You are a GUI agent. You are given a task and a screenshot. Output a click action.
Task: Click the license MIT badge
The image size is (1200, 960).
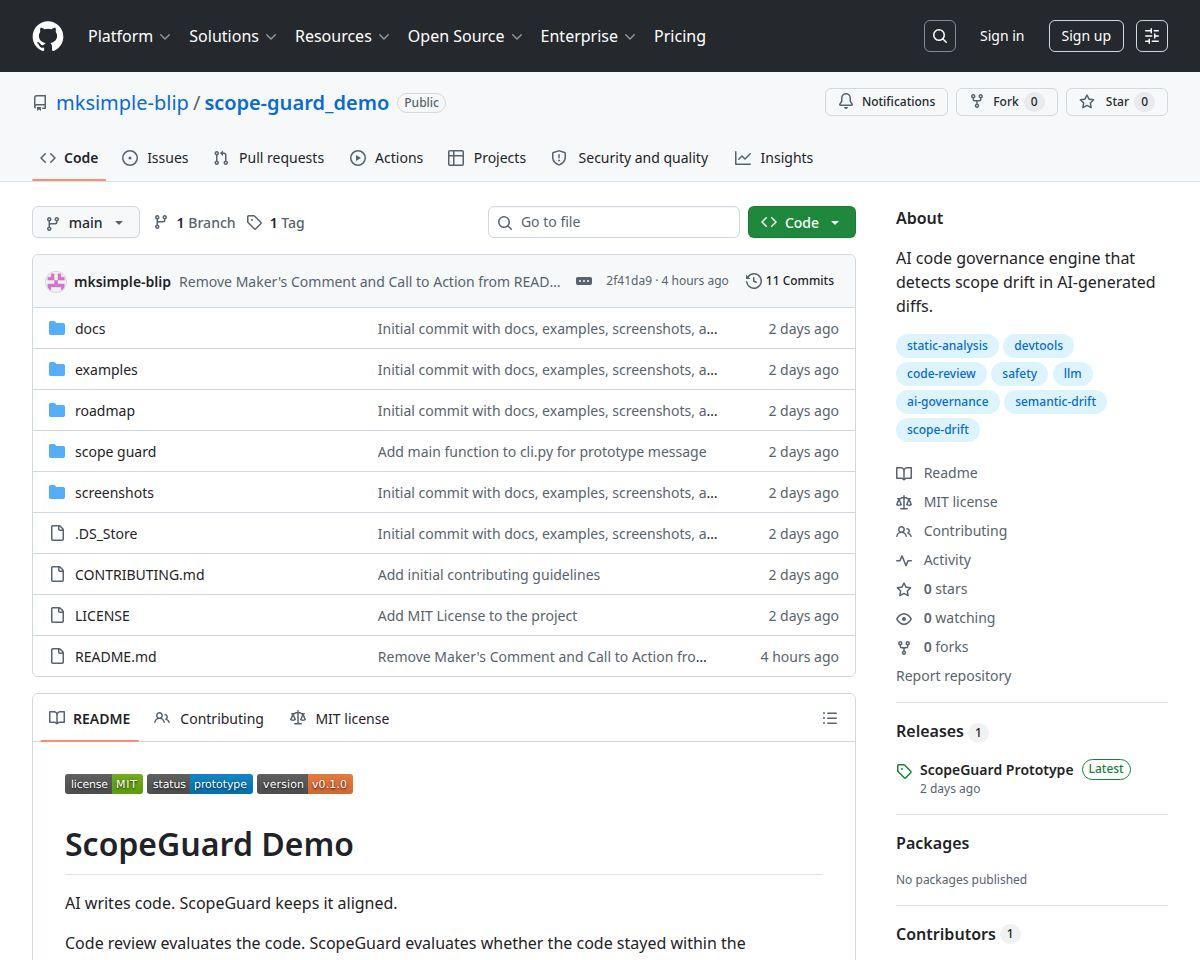[104, 784]
